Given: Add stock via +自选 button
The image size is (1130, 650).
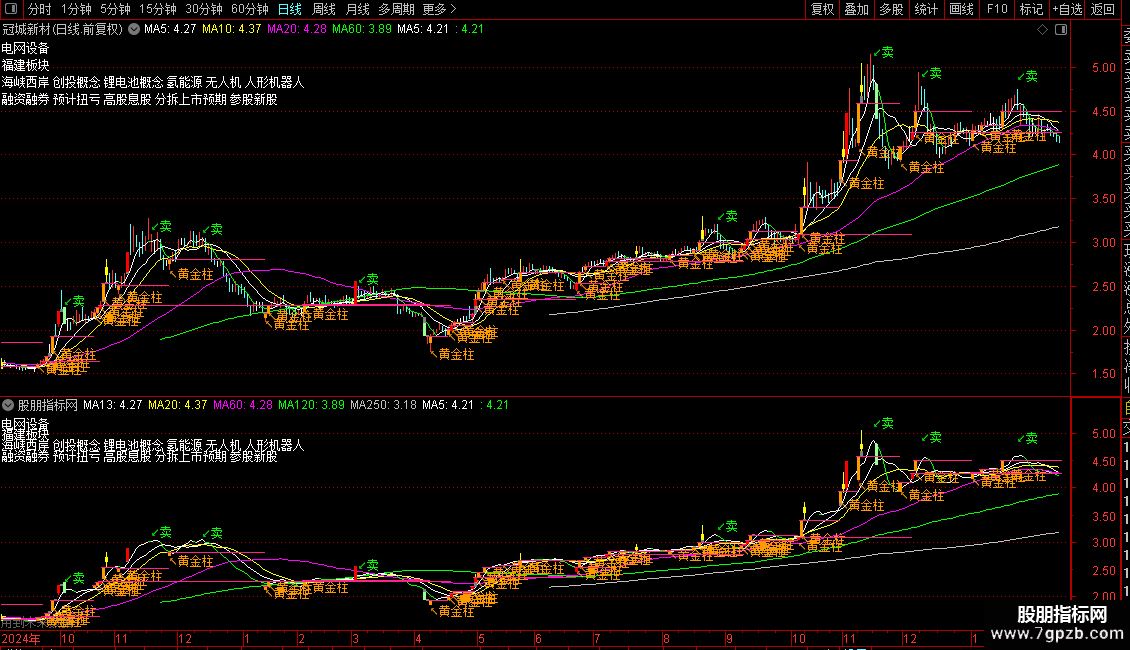Looking at the screenshot, I should (x=1067, y=9).
